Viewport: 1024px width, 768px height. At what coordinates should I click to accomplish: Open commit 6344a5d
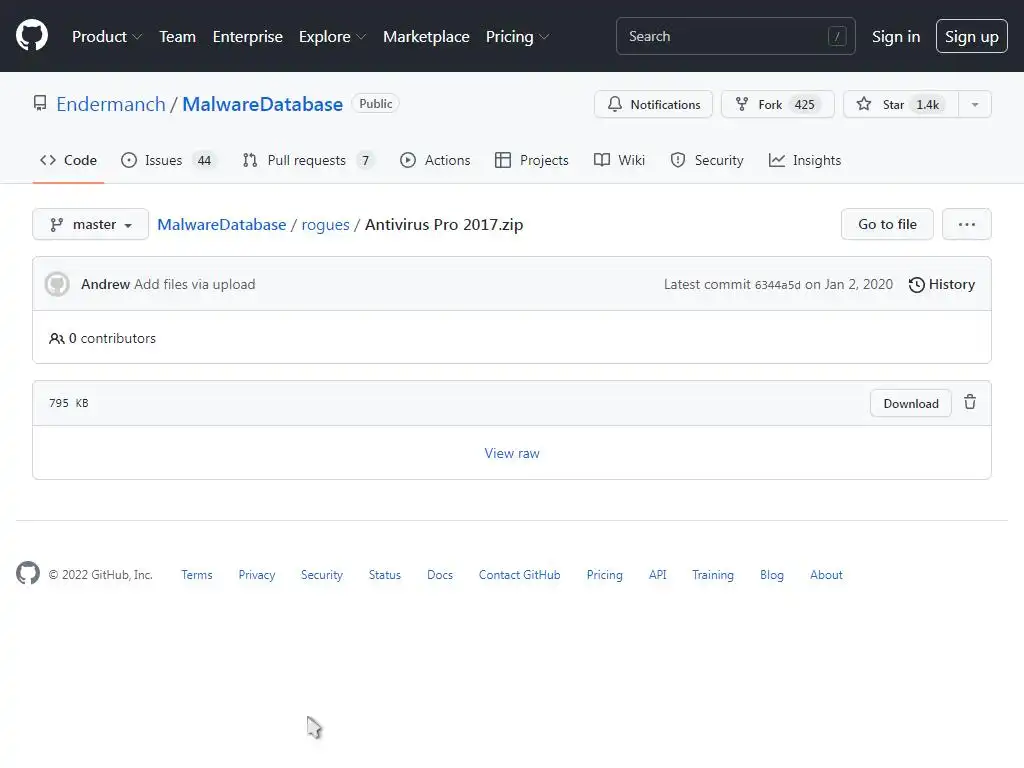pos(777,285)
